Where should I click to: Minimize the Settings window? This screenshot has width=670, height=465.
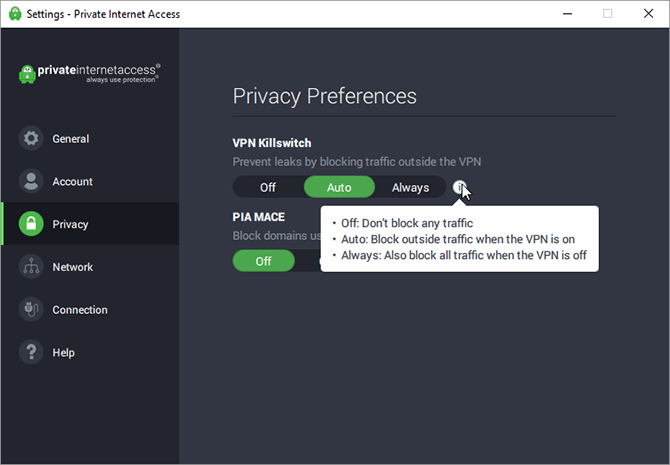tap(567, 14)
